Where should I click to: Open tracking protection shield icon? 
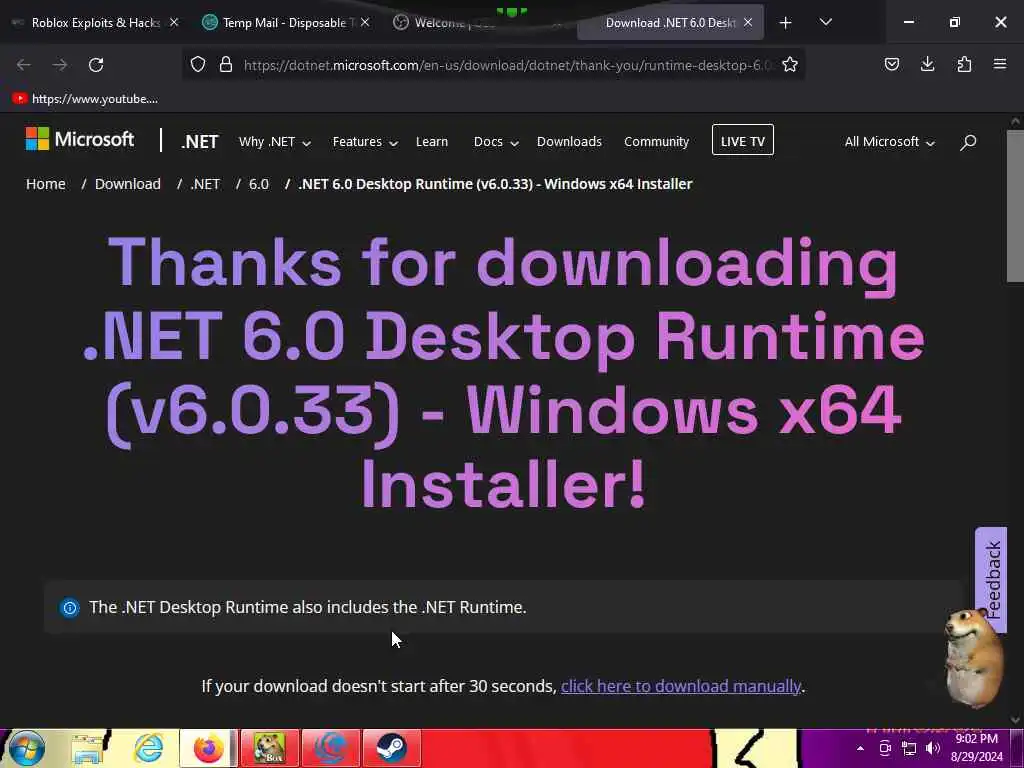coord(198,64)
